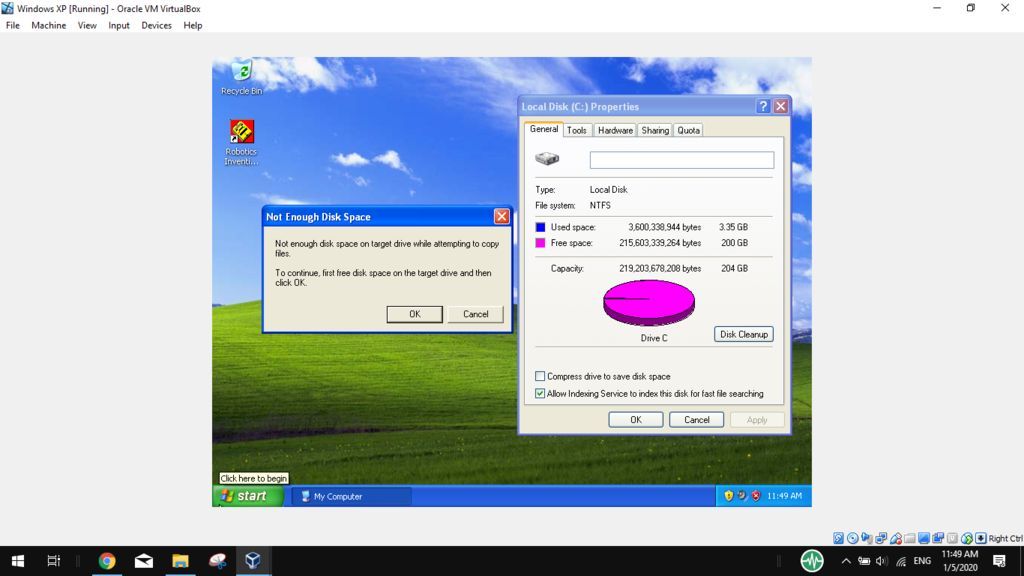Click the magenta Free space color swatch
This screenshot has width=1024, height=576.
click(x=540, y=243)
